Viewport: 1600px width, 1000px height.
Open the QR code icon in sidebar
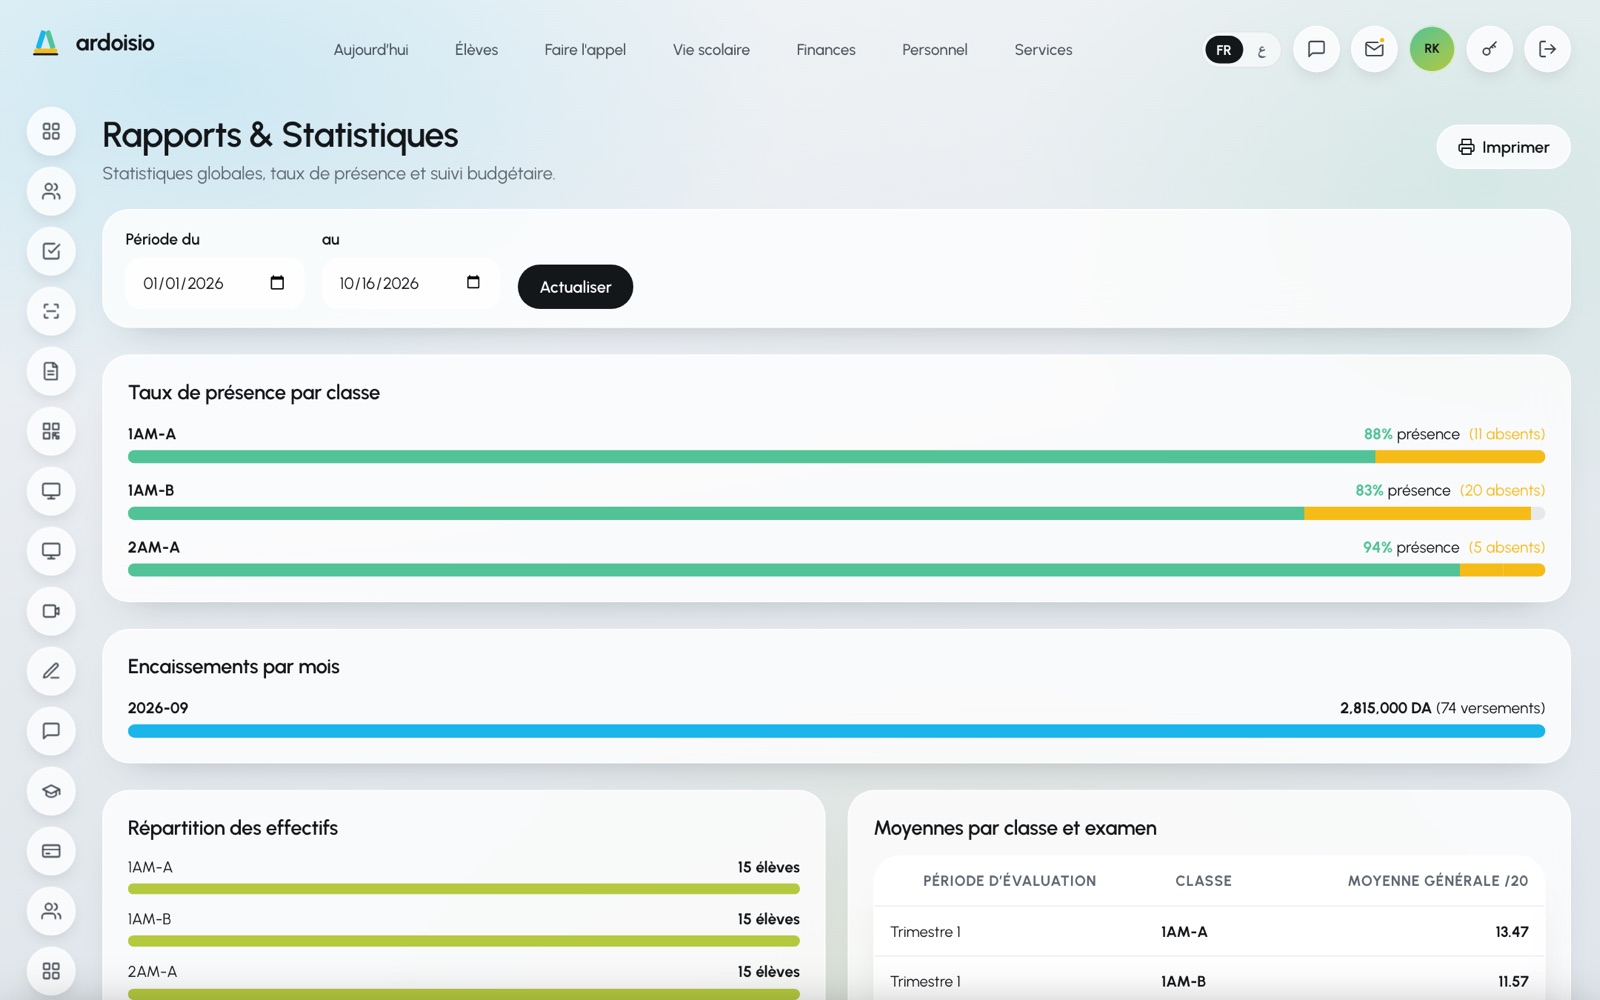51,431
